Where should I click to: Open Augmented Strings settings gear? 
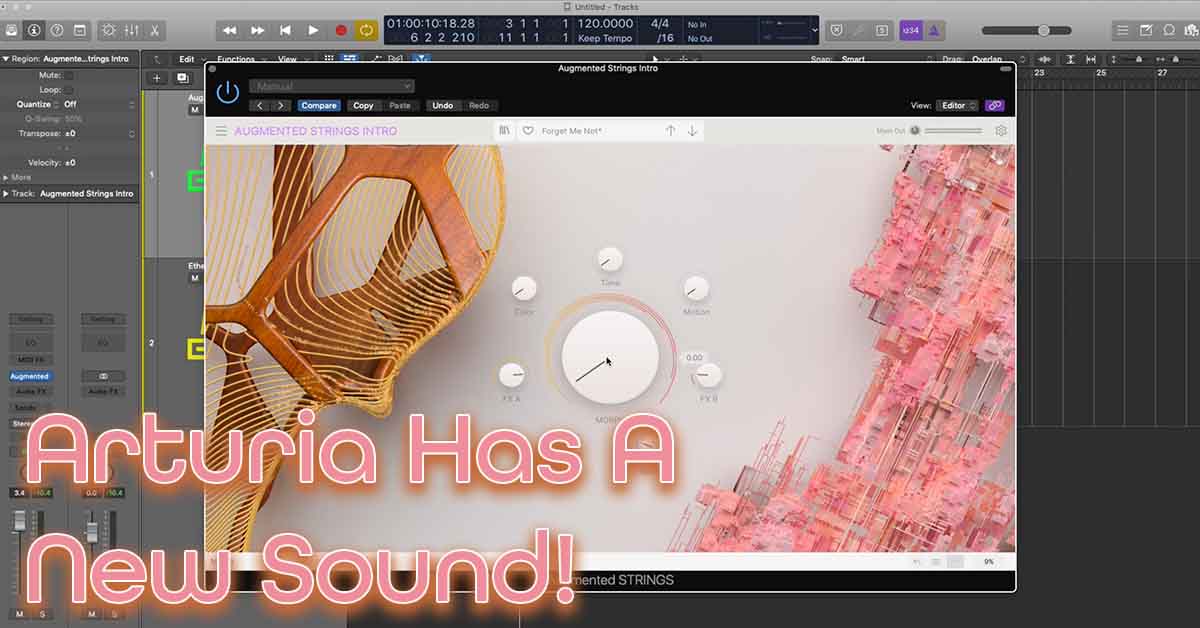tap(1001, 131)
